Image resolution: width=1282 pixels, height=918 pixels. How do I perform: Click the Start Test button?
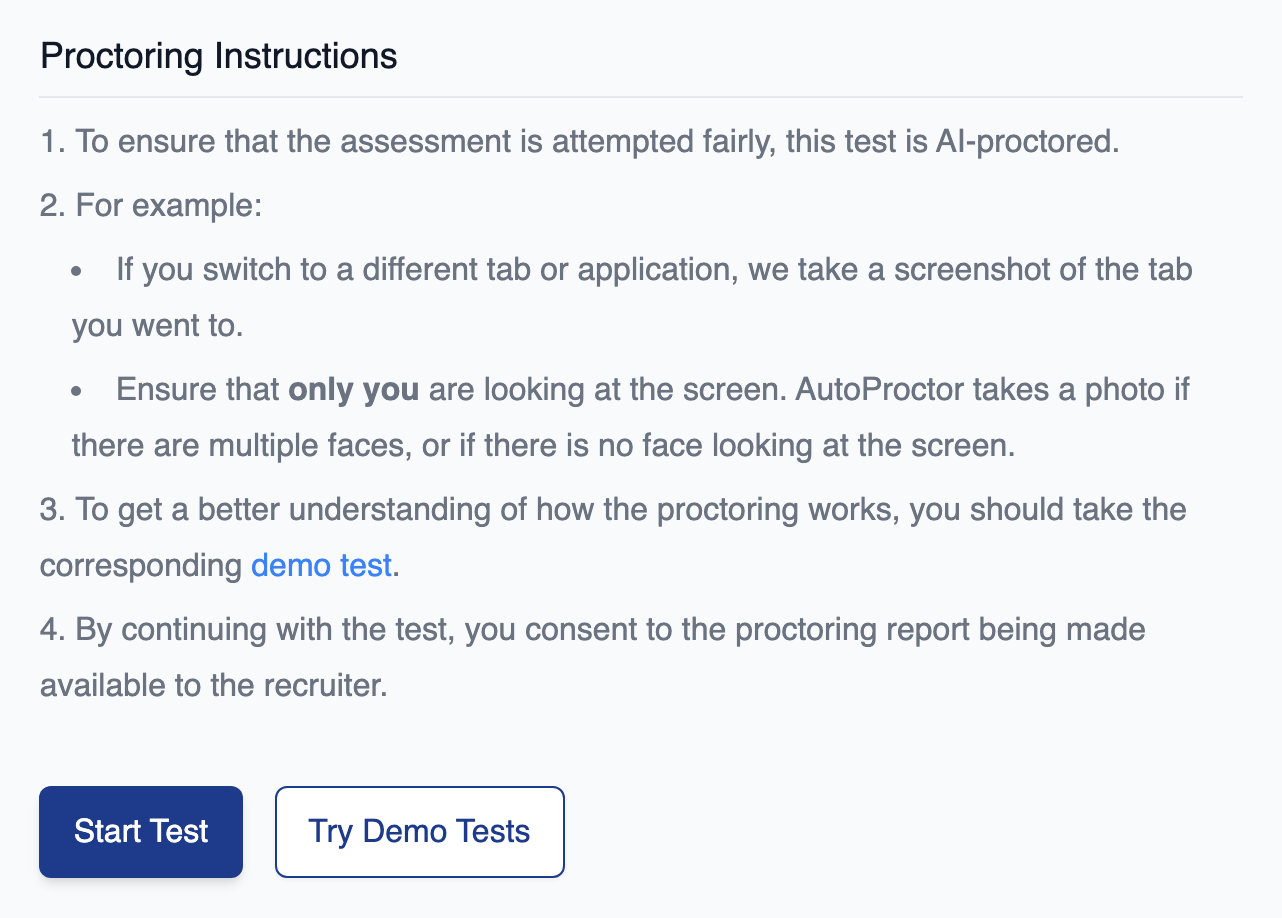[x=141, y=831]
